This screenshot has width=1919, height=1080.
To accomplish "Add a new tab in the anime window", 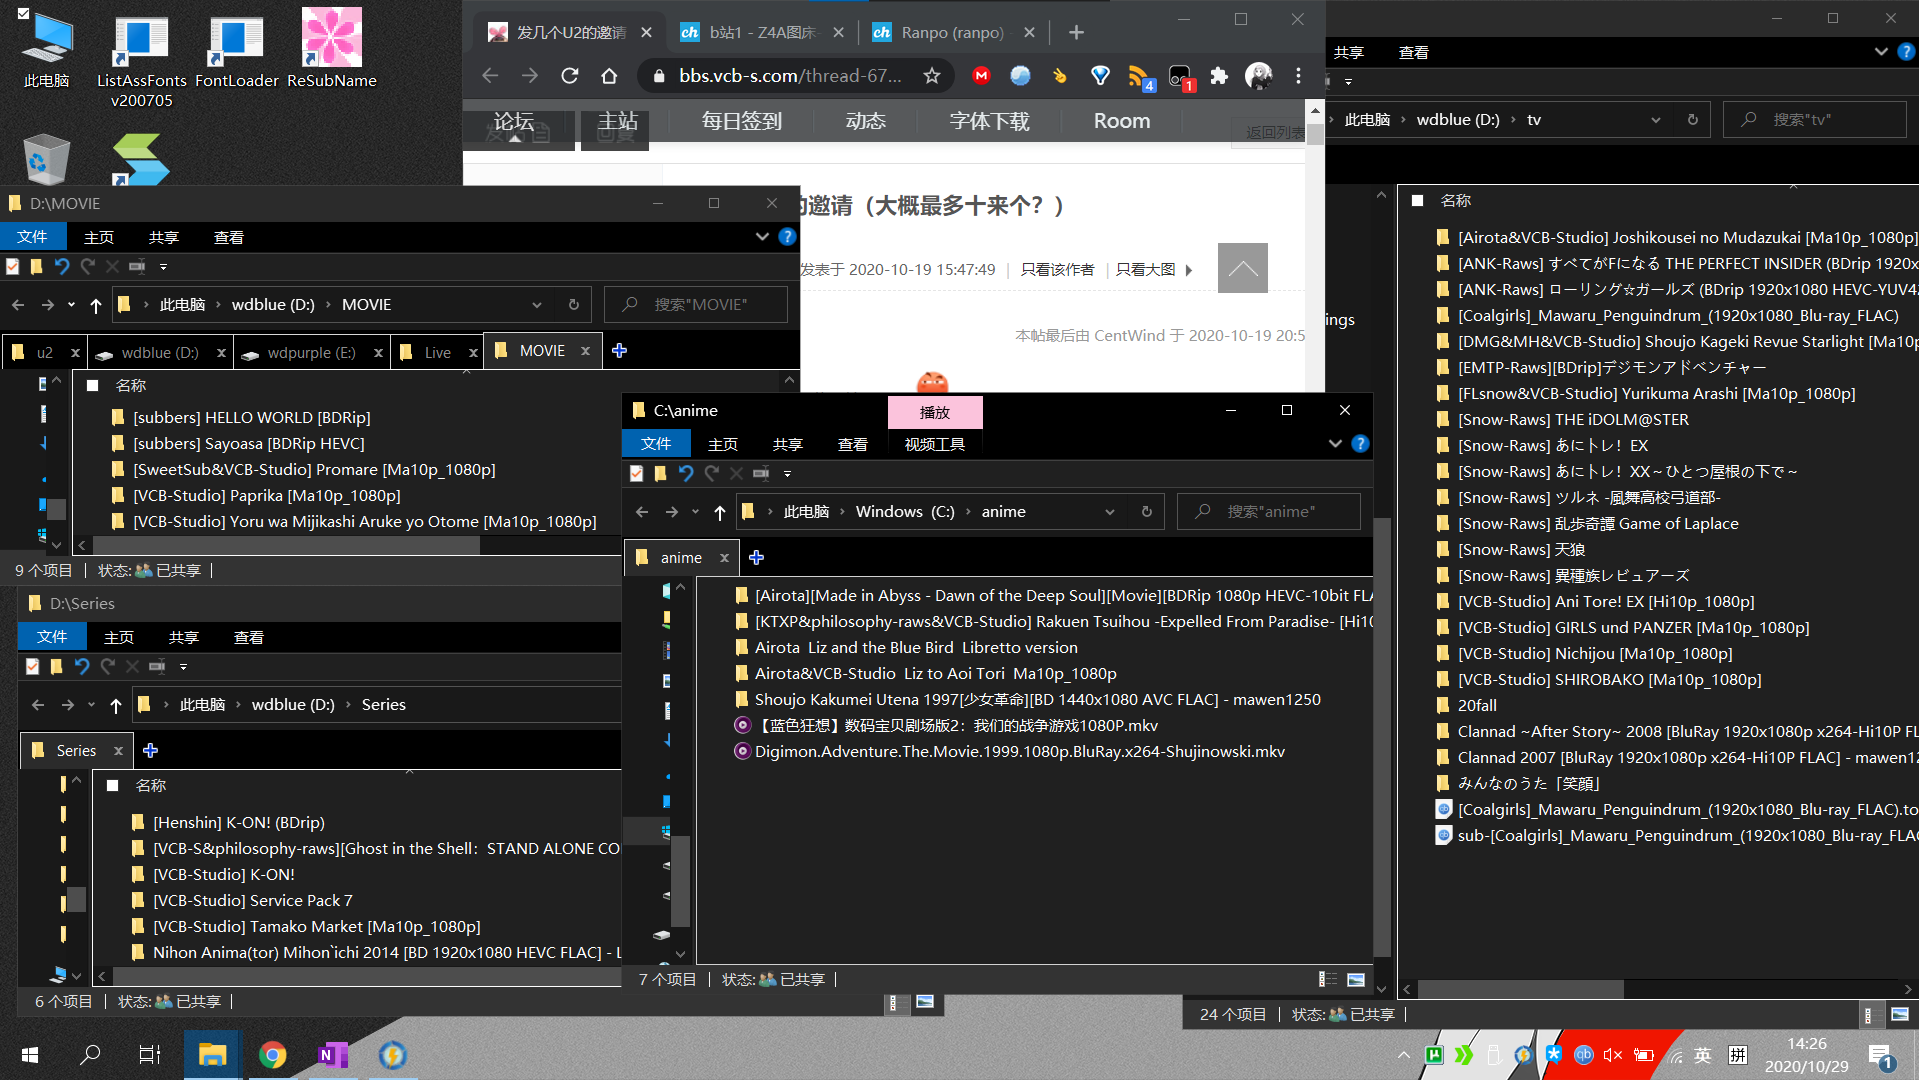I will (x=756, y=558).
